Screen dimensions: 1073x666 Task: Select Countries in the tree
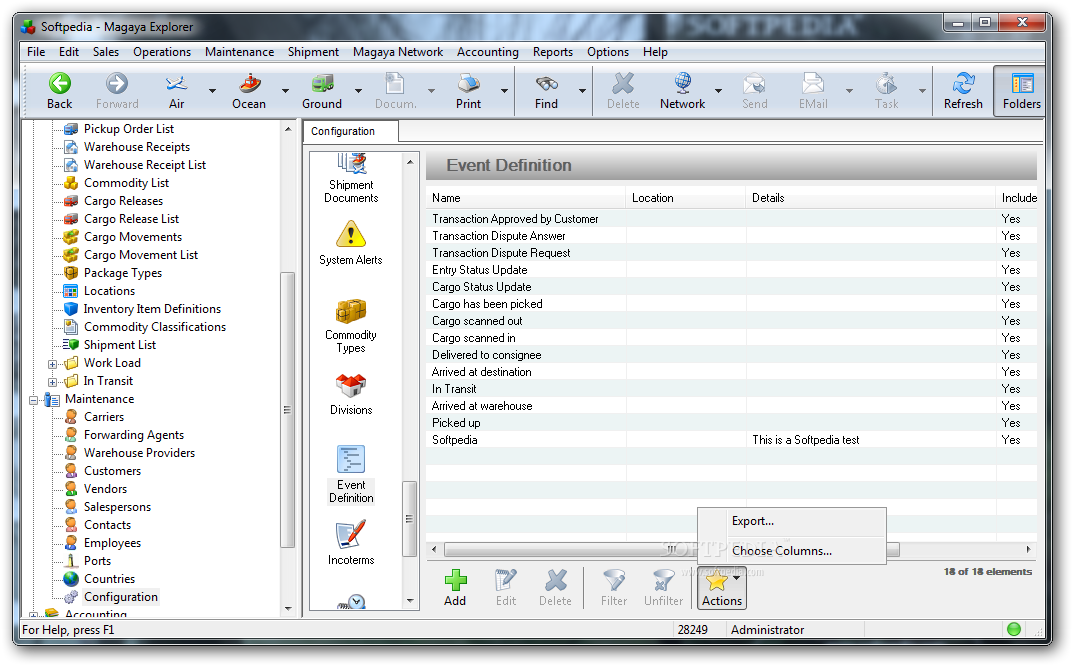tap(109, 580)
